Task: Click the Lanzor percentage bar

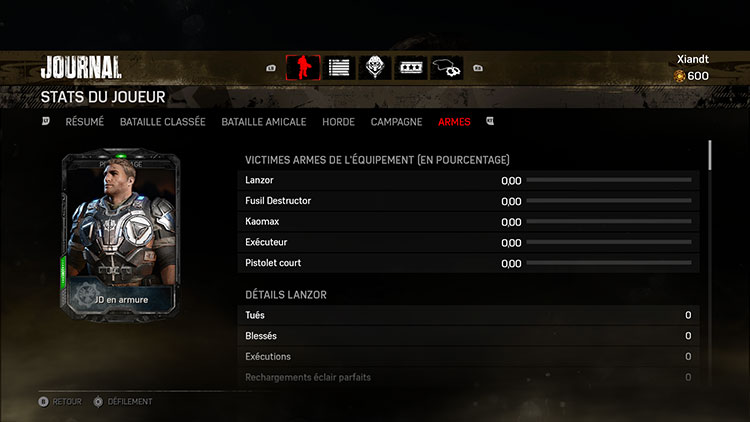Action: click(x=609, y=180)
